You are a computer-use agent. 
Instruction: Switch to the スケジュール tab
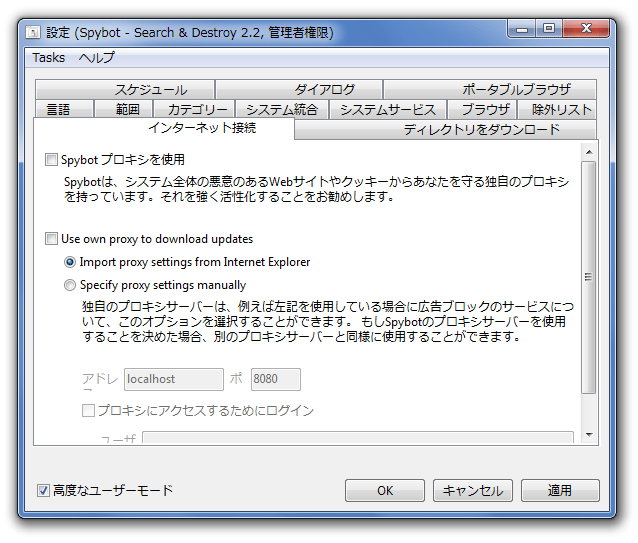[125, 89]
